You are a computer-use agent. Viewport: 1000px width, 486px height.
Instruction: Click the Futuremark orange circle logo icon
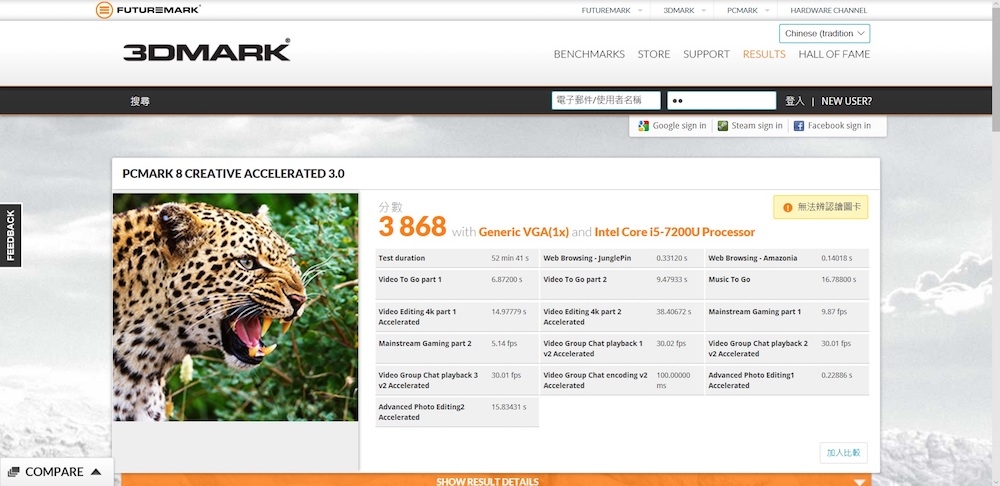point(104,10)
